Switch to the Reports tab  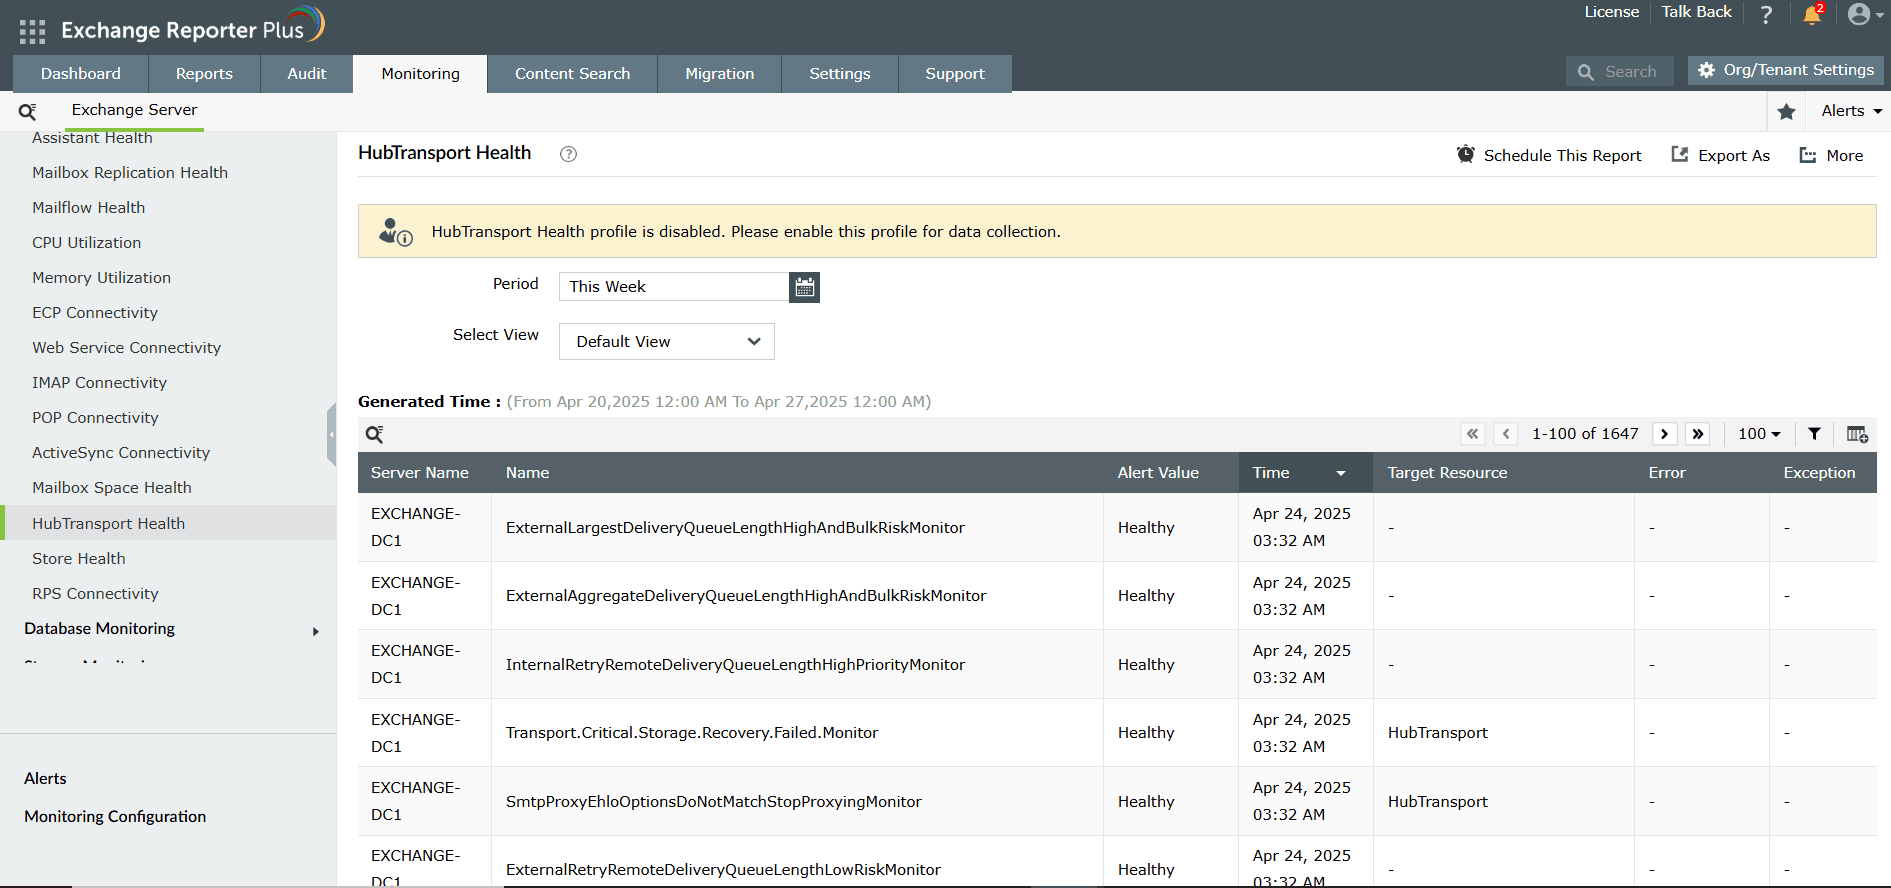(204, 74)
